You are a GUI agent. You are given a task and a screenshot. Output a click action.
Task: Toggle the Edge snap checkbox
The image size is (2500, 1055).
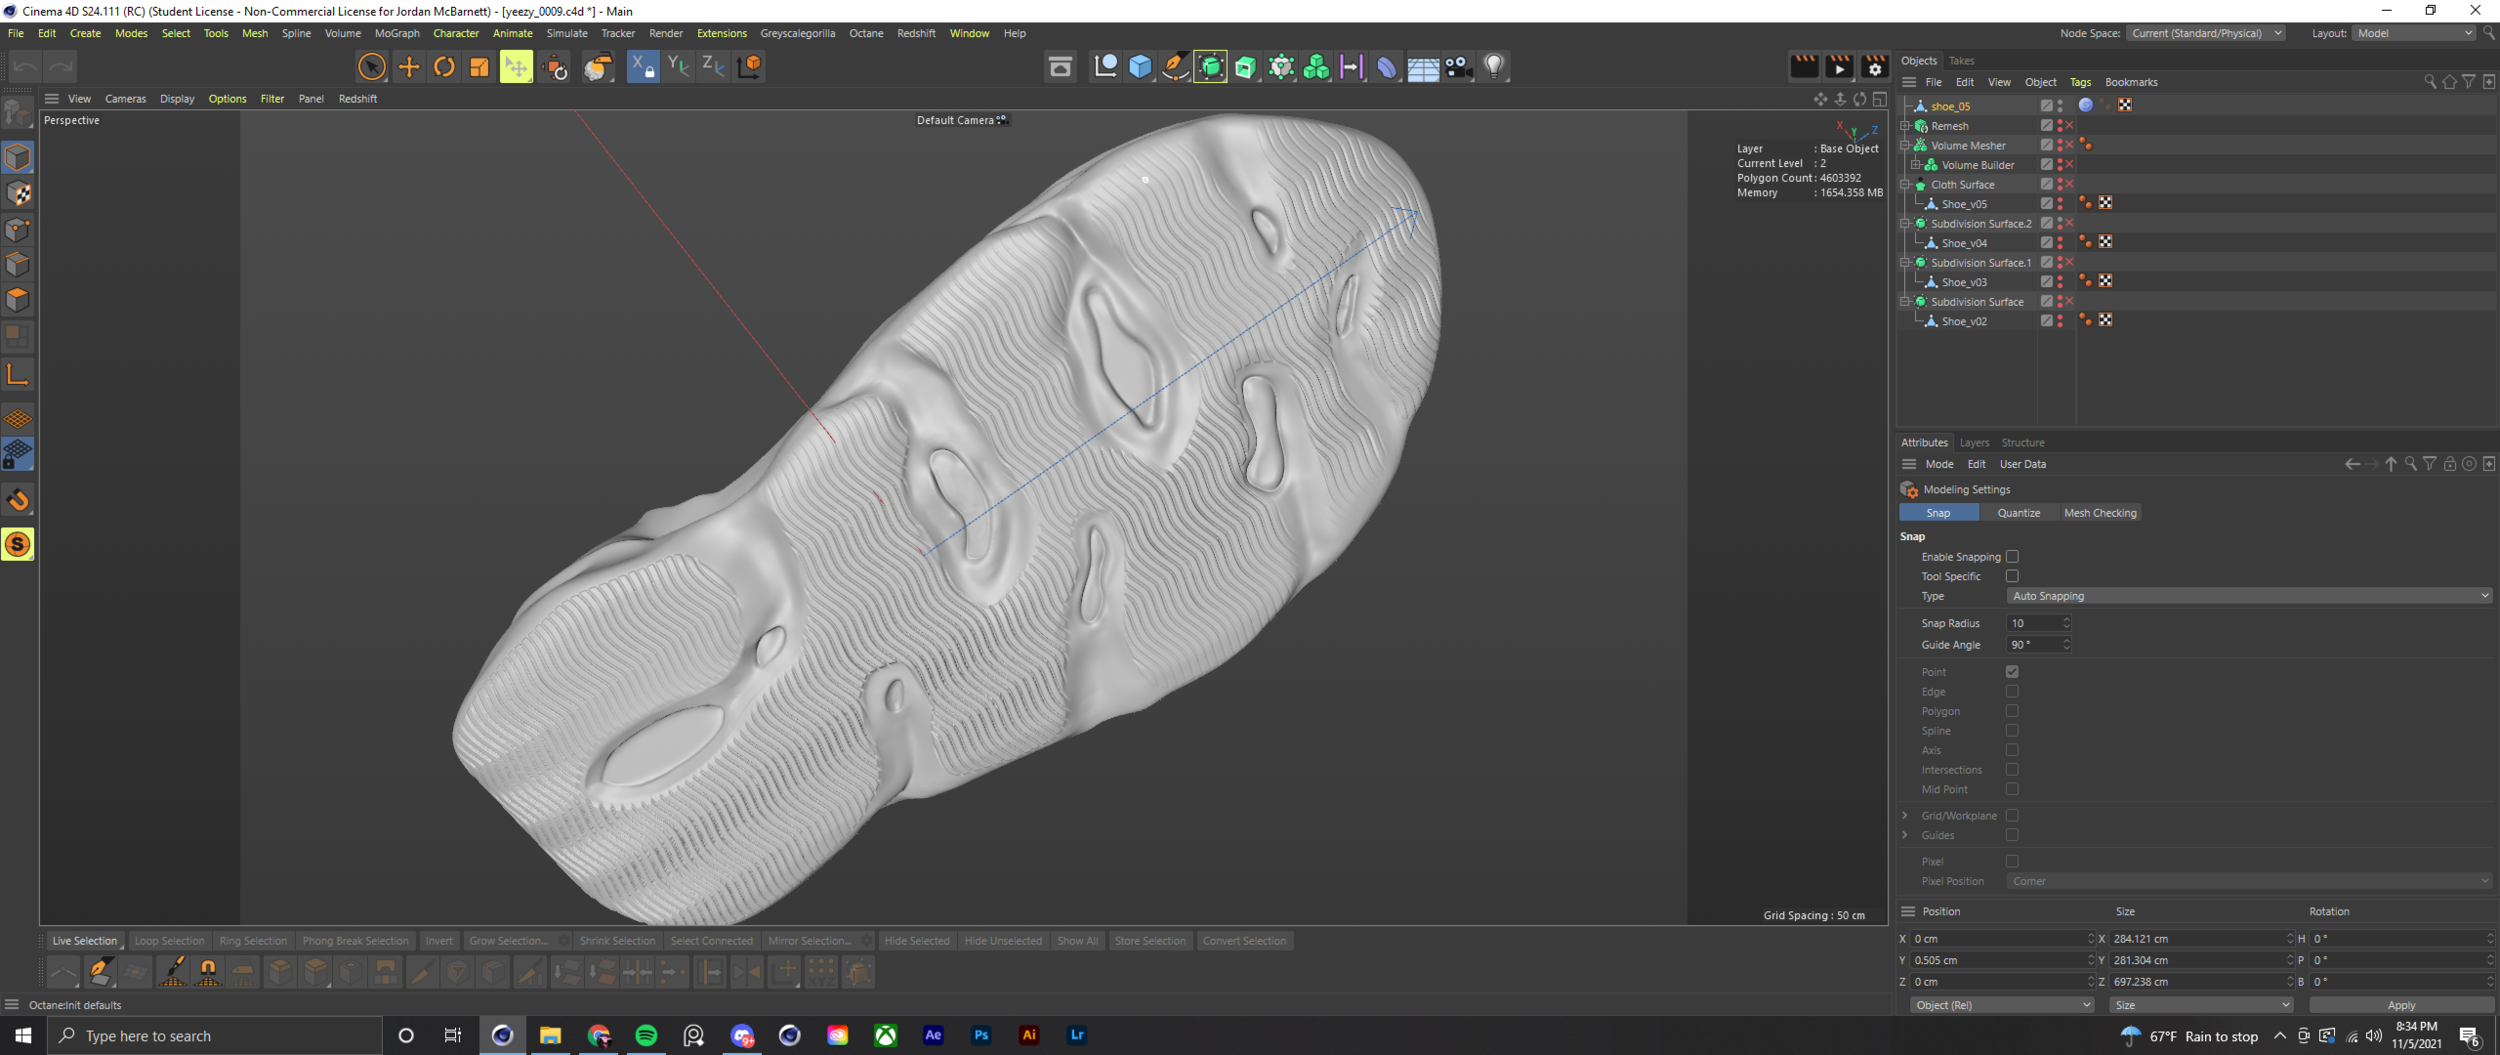pyautogui.click(x=2012, y=692)
